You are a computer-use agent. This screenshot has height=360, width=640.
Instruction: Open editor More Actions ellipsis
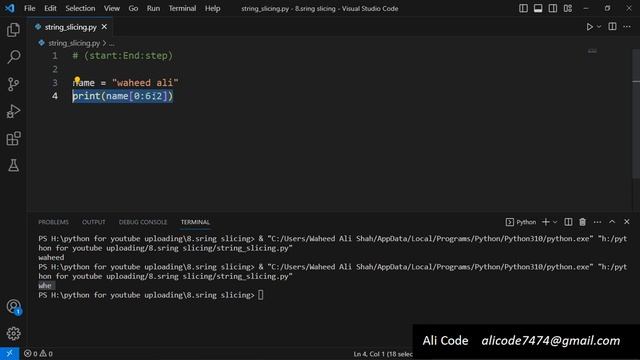[627, 27]
